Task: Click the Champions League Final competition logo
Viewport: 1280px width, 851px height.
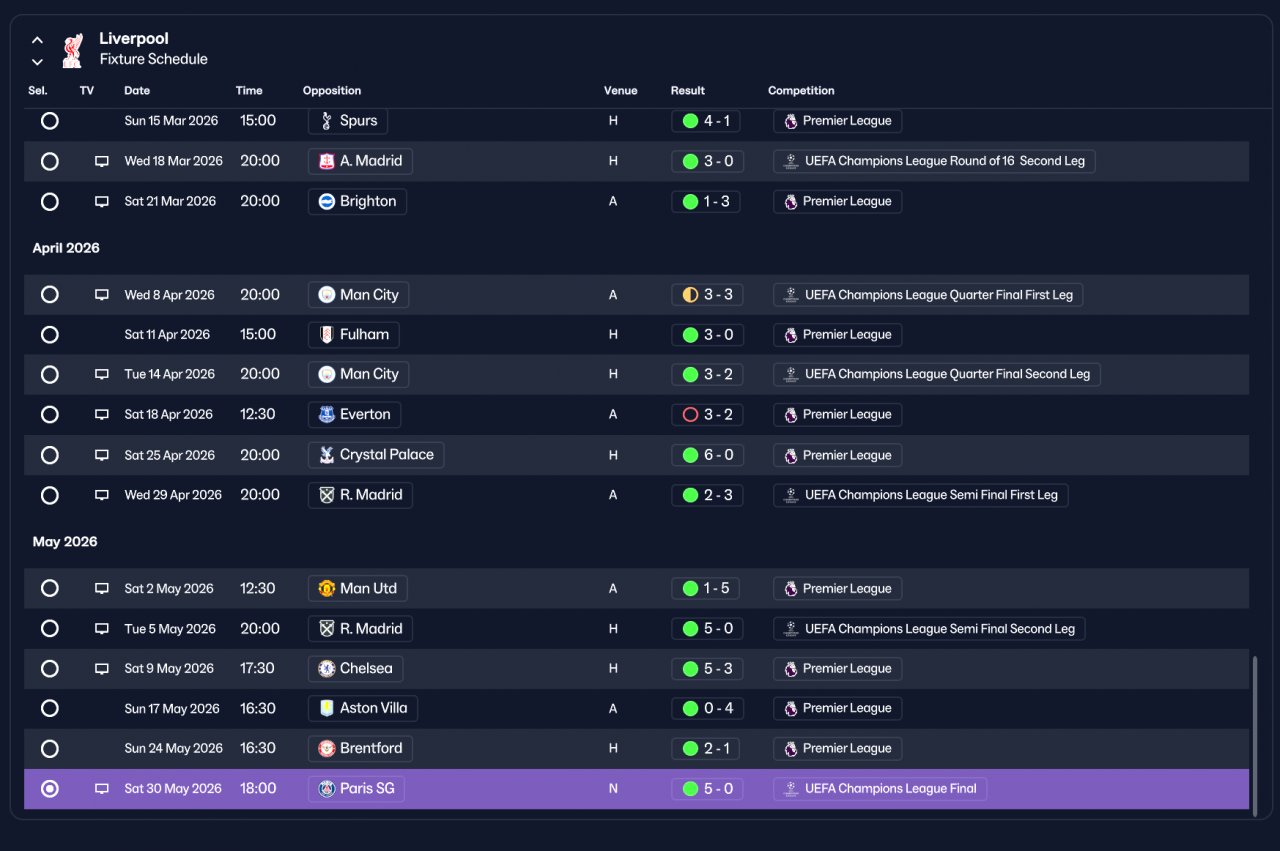Action: click(791, 789)
